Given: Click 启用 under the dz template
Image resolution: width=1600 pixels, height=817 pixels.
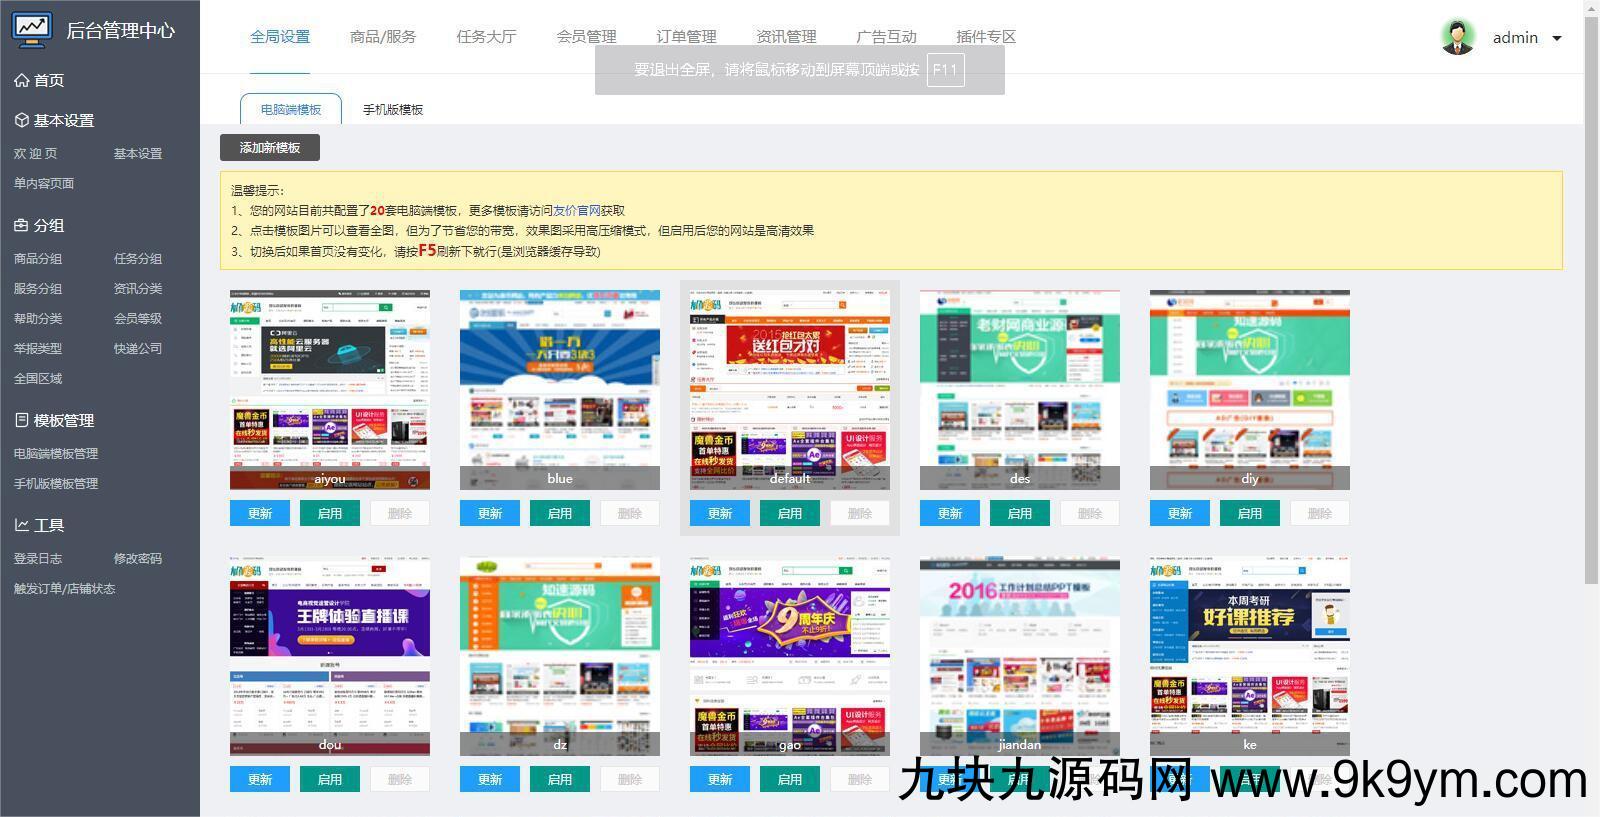Looking at the screenshot, I should point(560,779).
